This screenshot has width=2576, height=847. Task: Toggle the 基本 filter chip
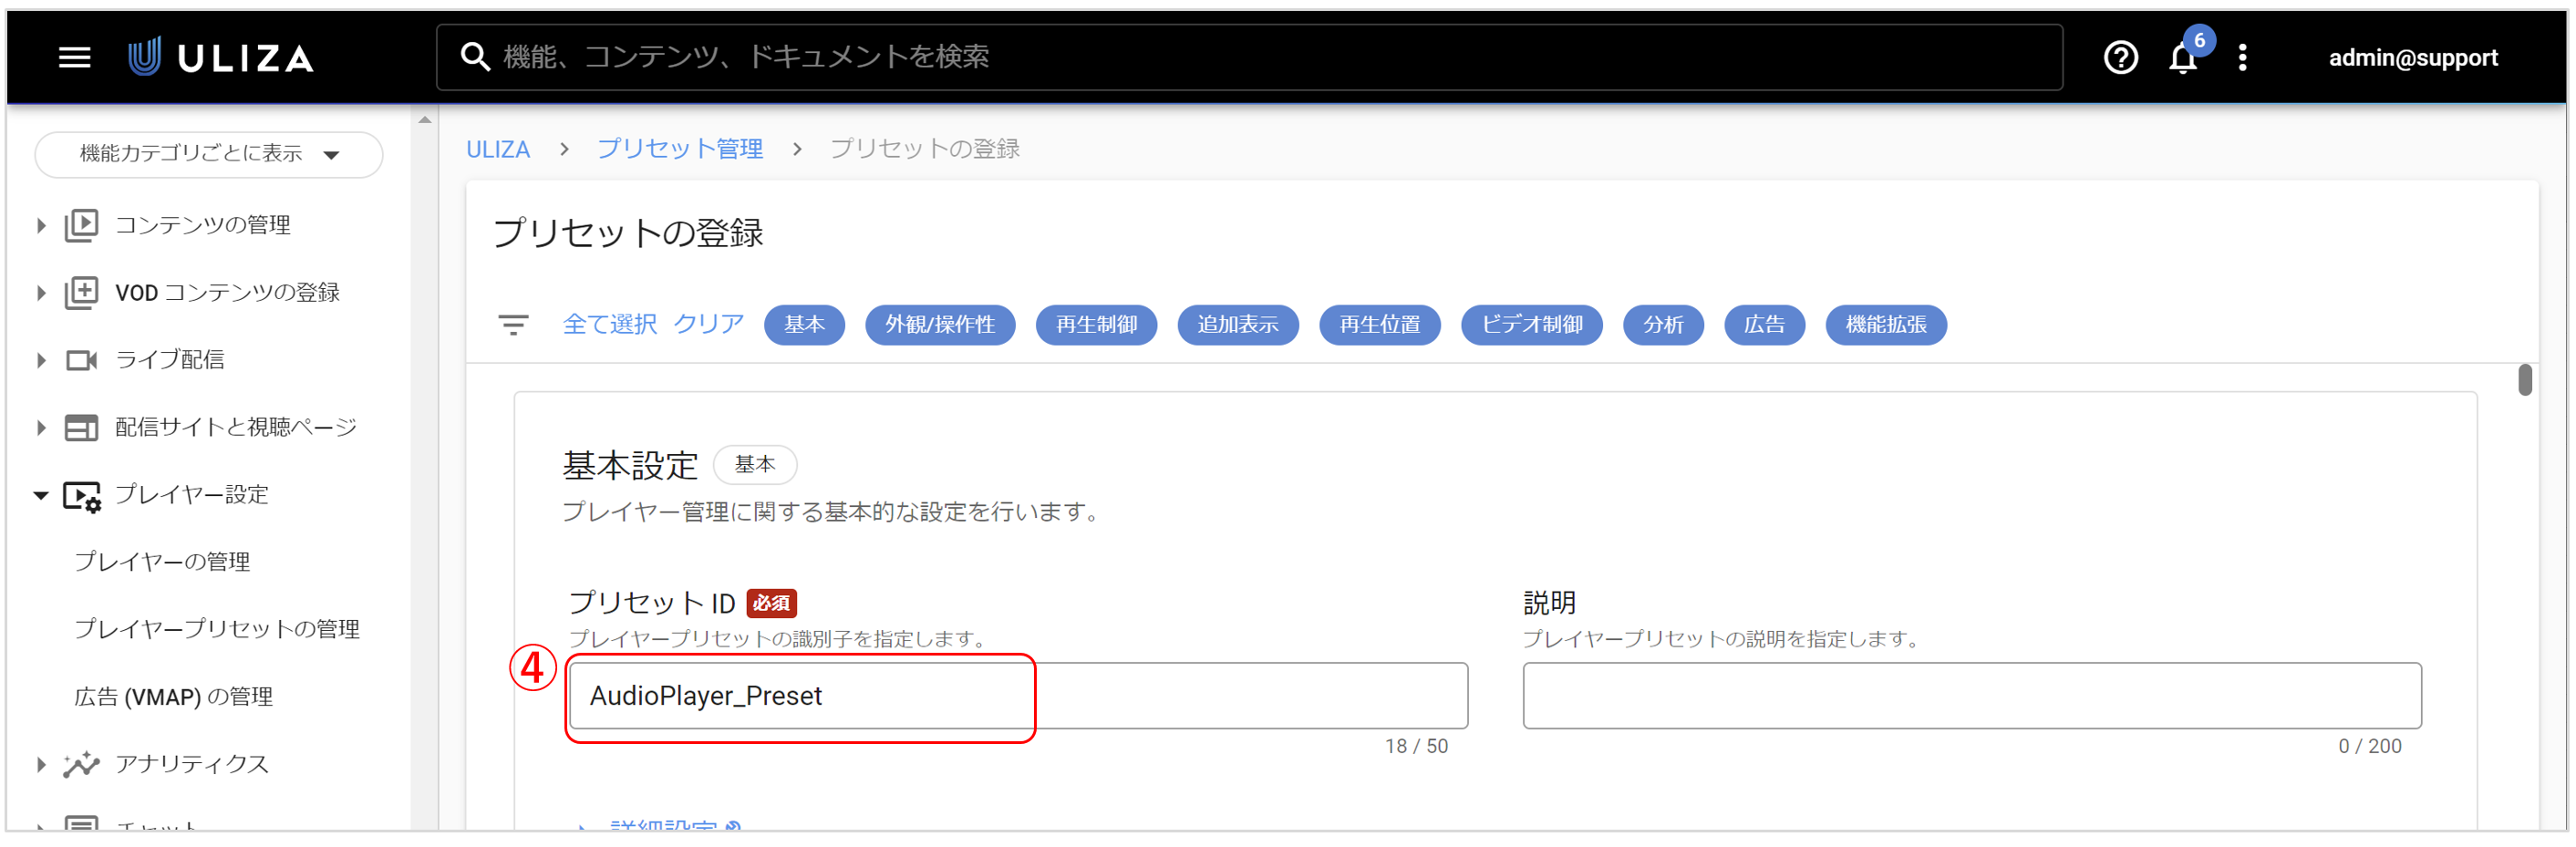(x=804, y=324)
